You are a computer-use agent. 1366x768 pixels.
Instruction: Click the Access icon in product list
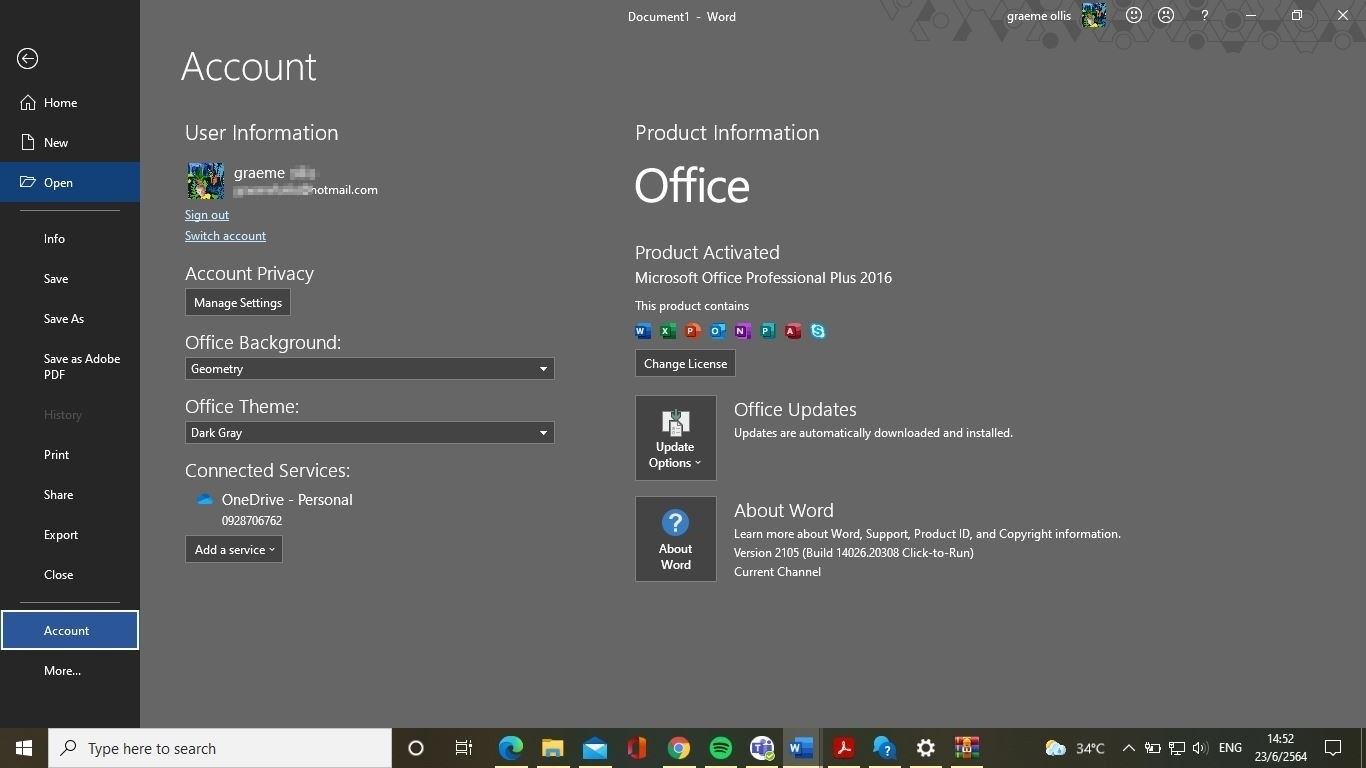coord(793,331)
